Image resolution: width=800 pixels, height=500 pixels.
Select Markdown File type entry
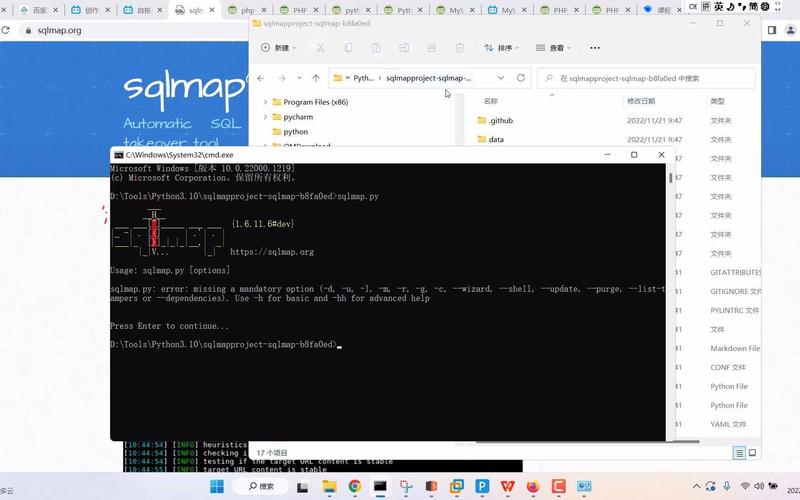click(x=735, y=348)
